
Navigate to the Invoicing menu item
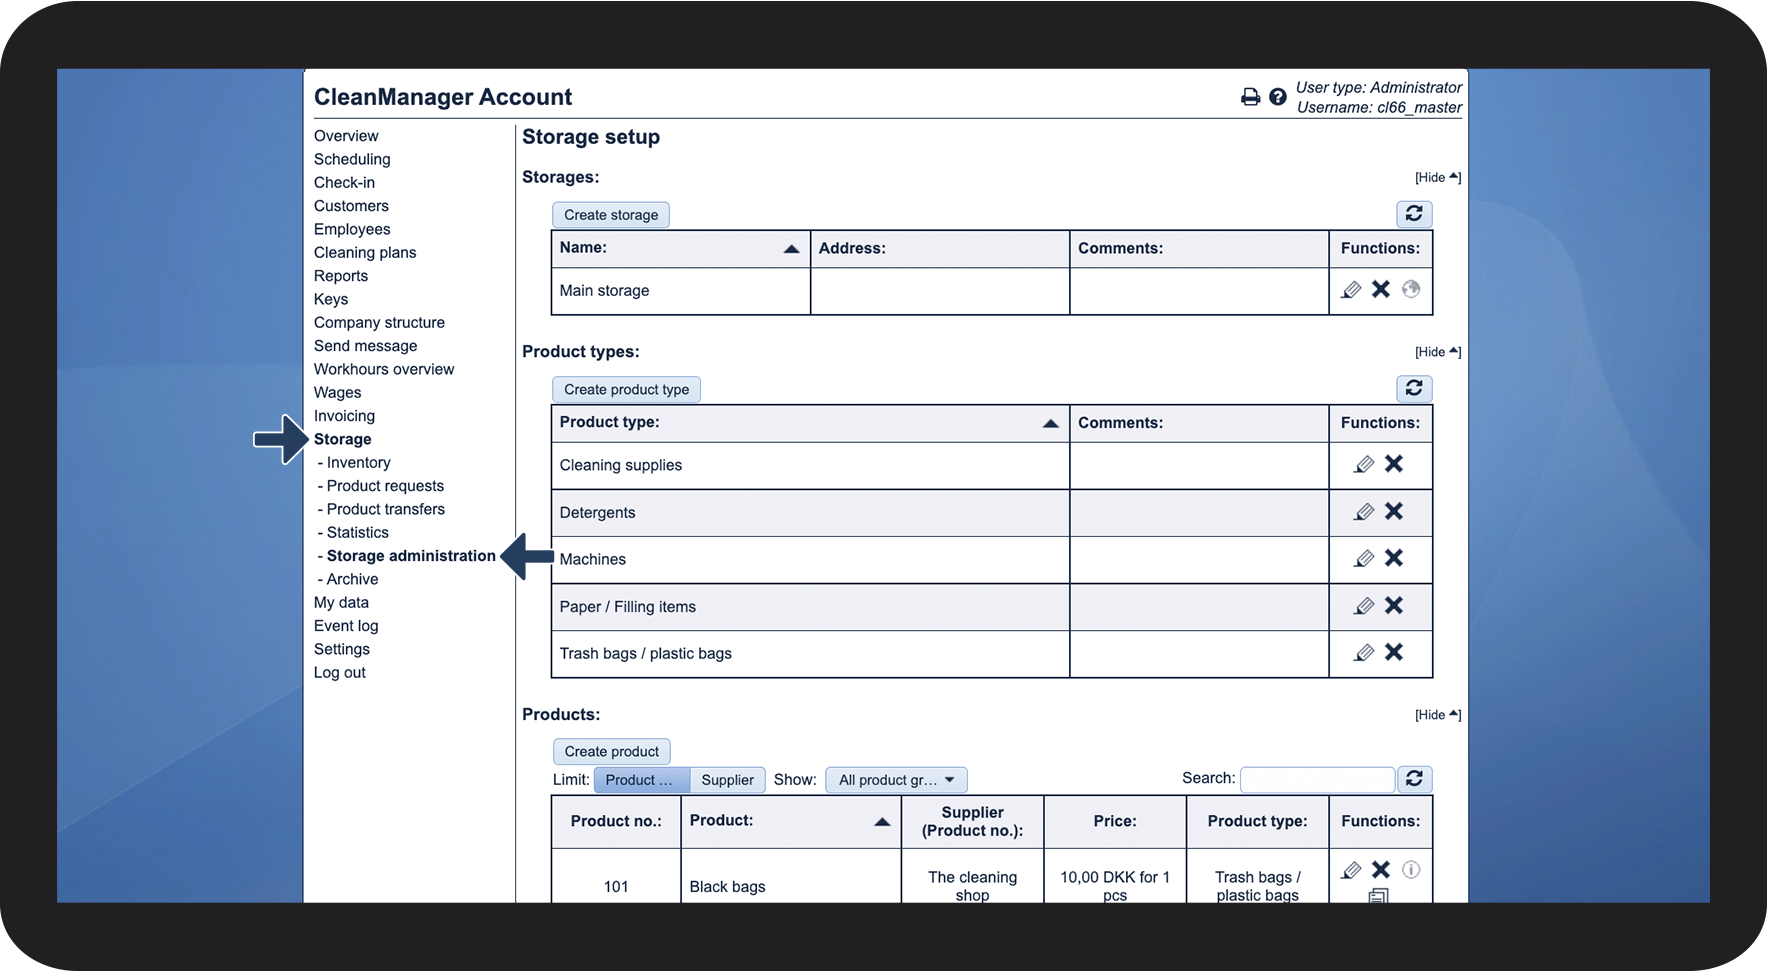tap(344, 415)
